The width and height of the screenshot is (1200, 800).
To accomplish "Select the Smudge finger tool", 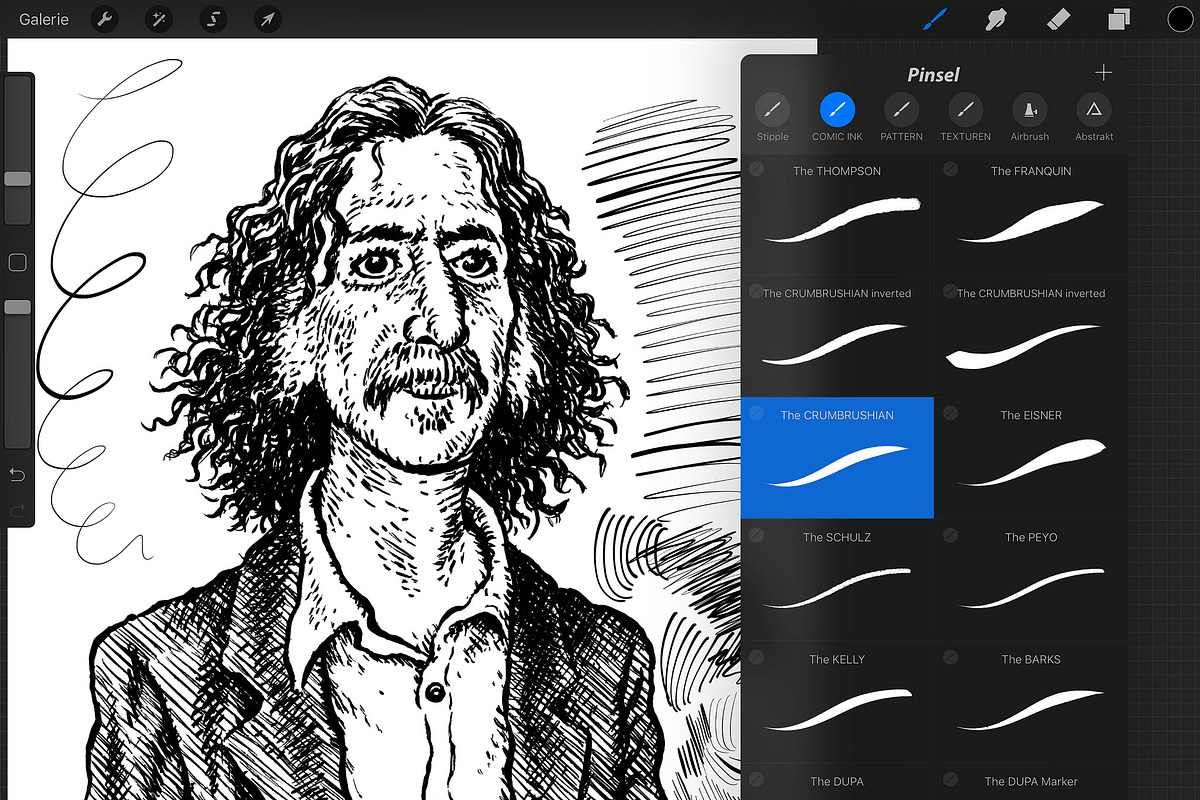I will [x=996, y=19].
